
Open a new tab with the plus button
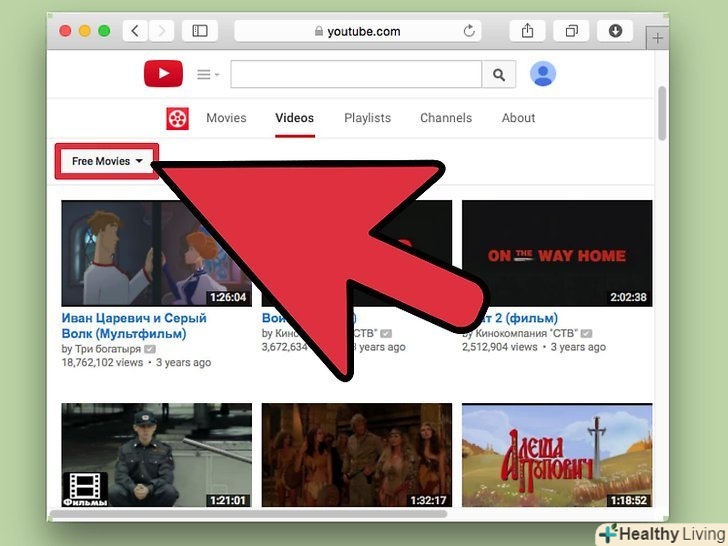[657, 38]
